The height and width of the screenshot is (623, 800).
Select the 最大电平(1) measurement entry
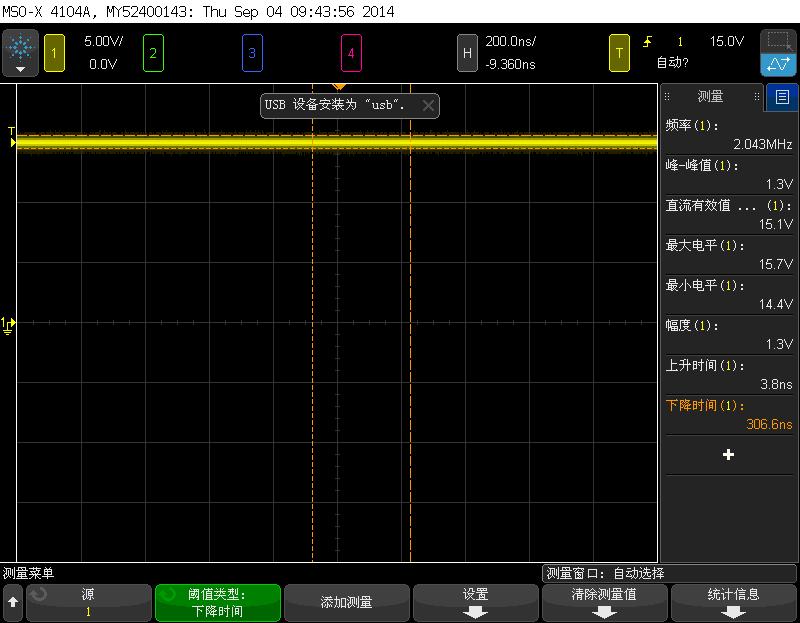729,255
